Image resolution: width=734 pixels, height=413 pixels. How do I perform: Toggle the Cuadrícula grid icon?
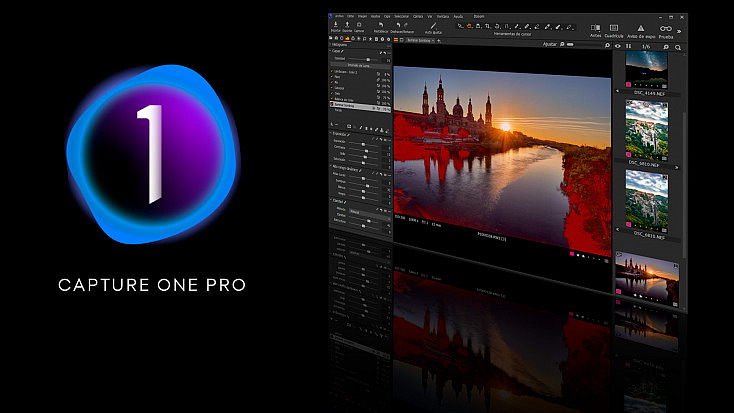coord(614,28)
